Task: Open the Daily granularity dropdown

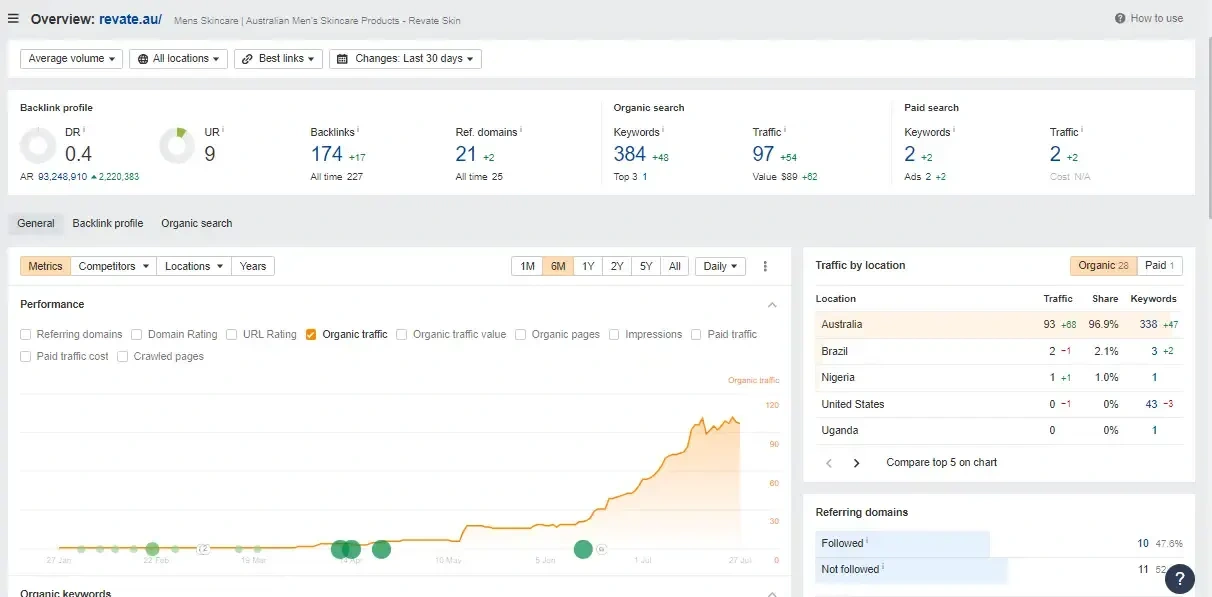Action: 721,266
